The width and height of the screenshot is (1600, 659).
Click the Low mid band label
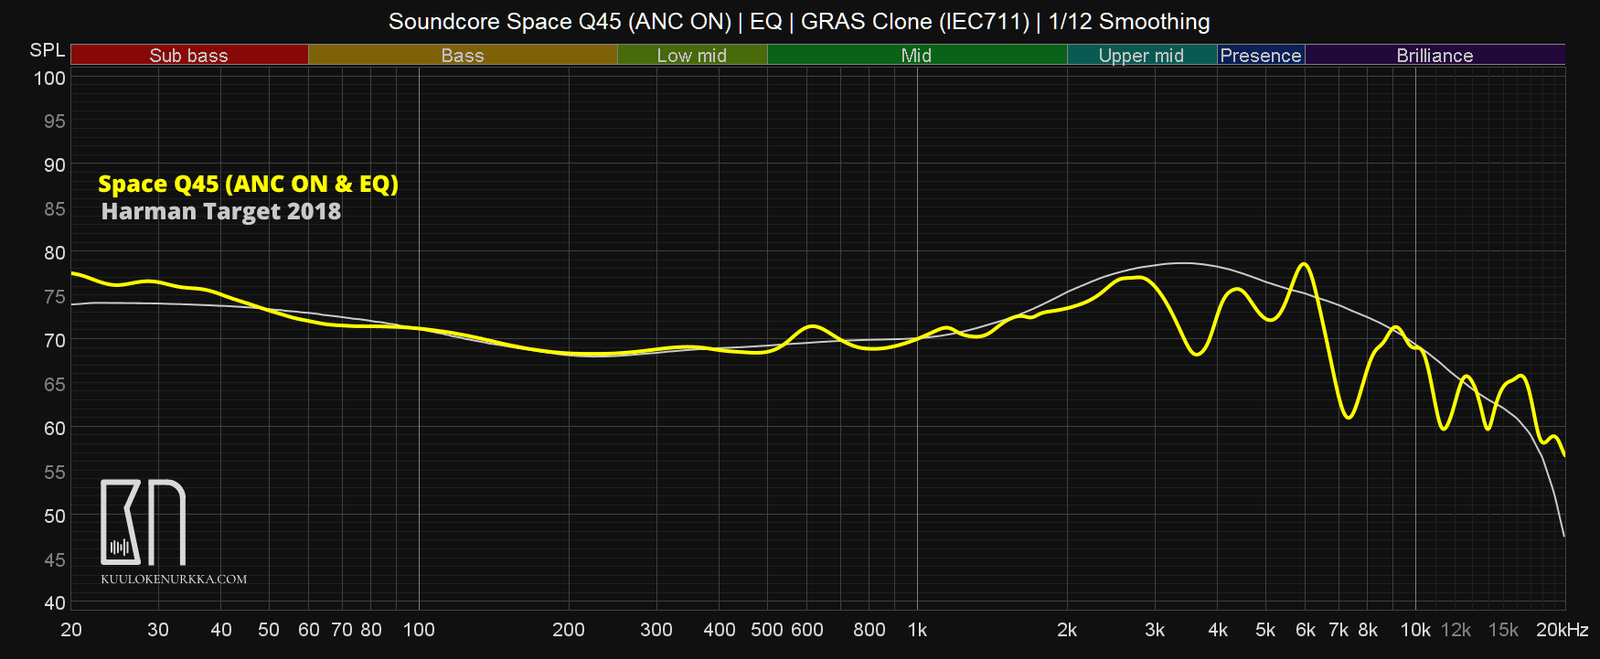(x=691, y=56)
